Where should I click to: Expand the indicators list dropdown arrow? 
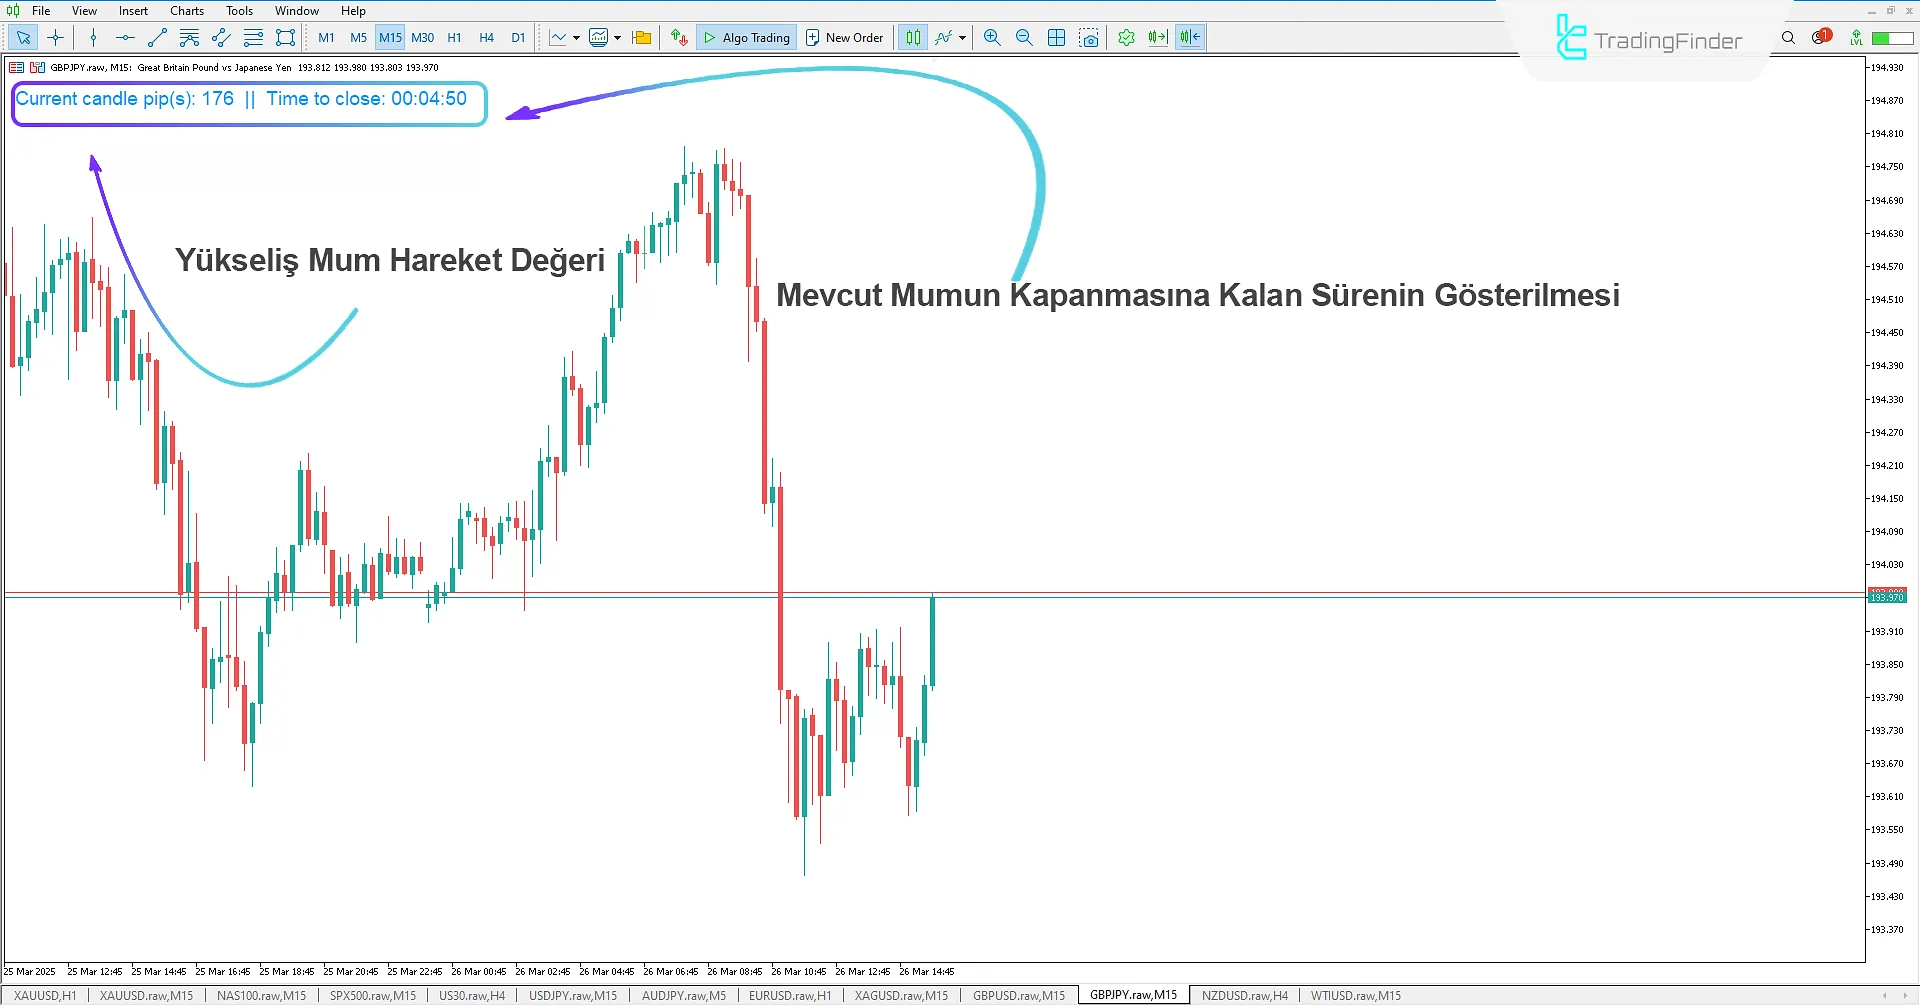(x=962, y=38)
